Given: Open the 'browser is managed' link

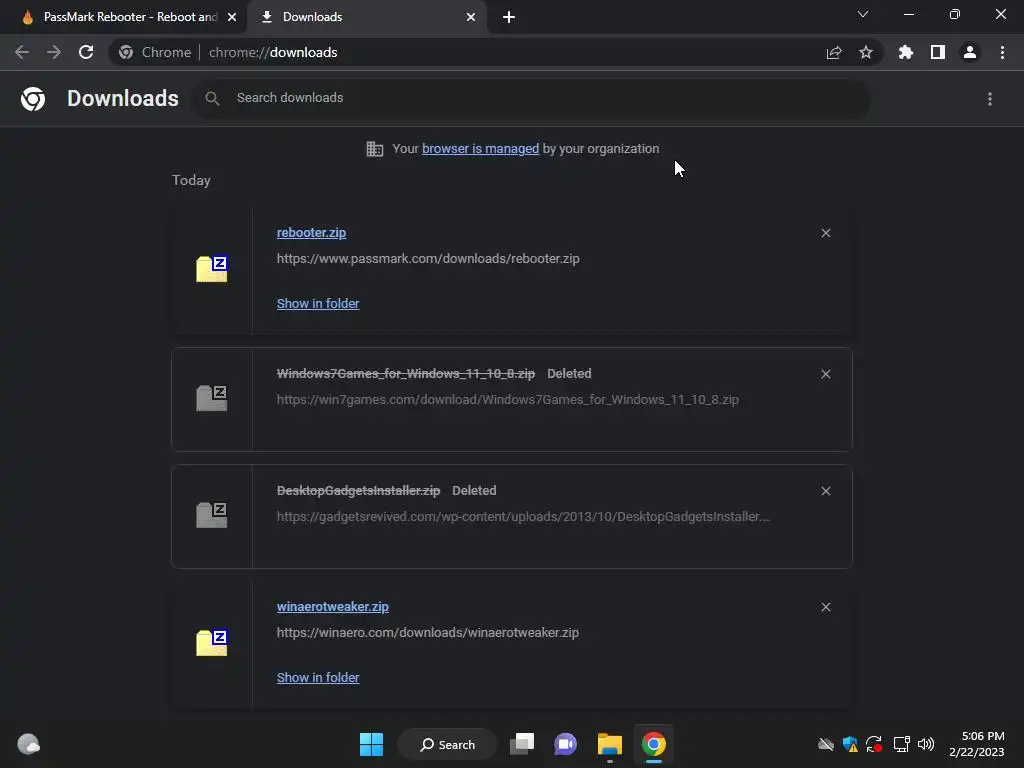Looking at the screenshot, I should coord(481,149).
